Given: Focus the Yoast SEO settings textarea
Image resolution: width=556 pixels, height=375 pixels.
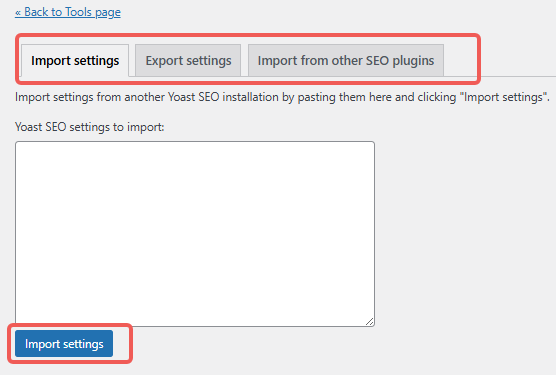Looking at the screenshot, I should tap(195, 234).
